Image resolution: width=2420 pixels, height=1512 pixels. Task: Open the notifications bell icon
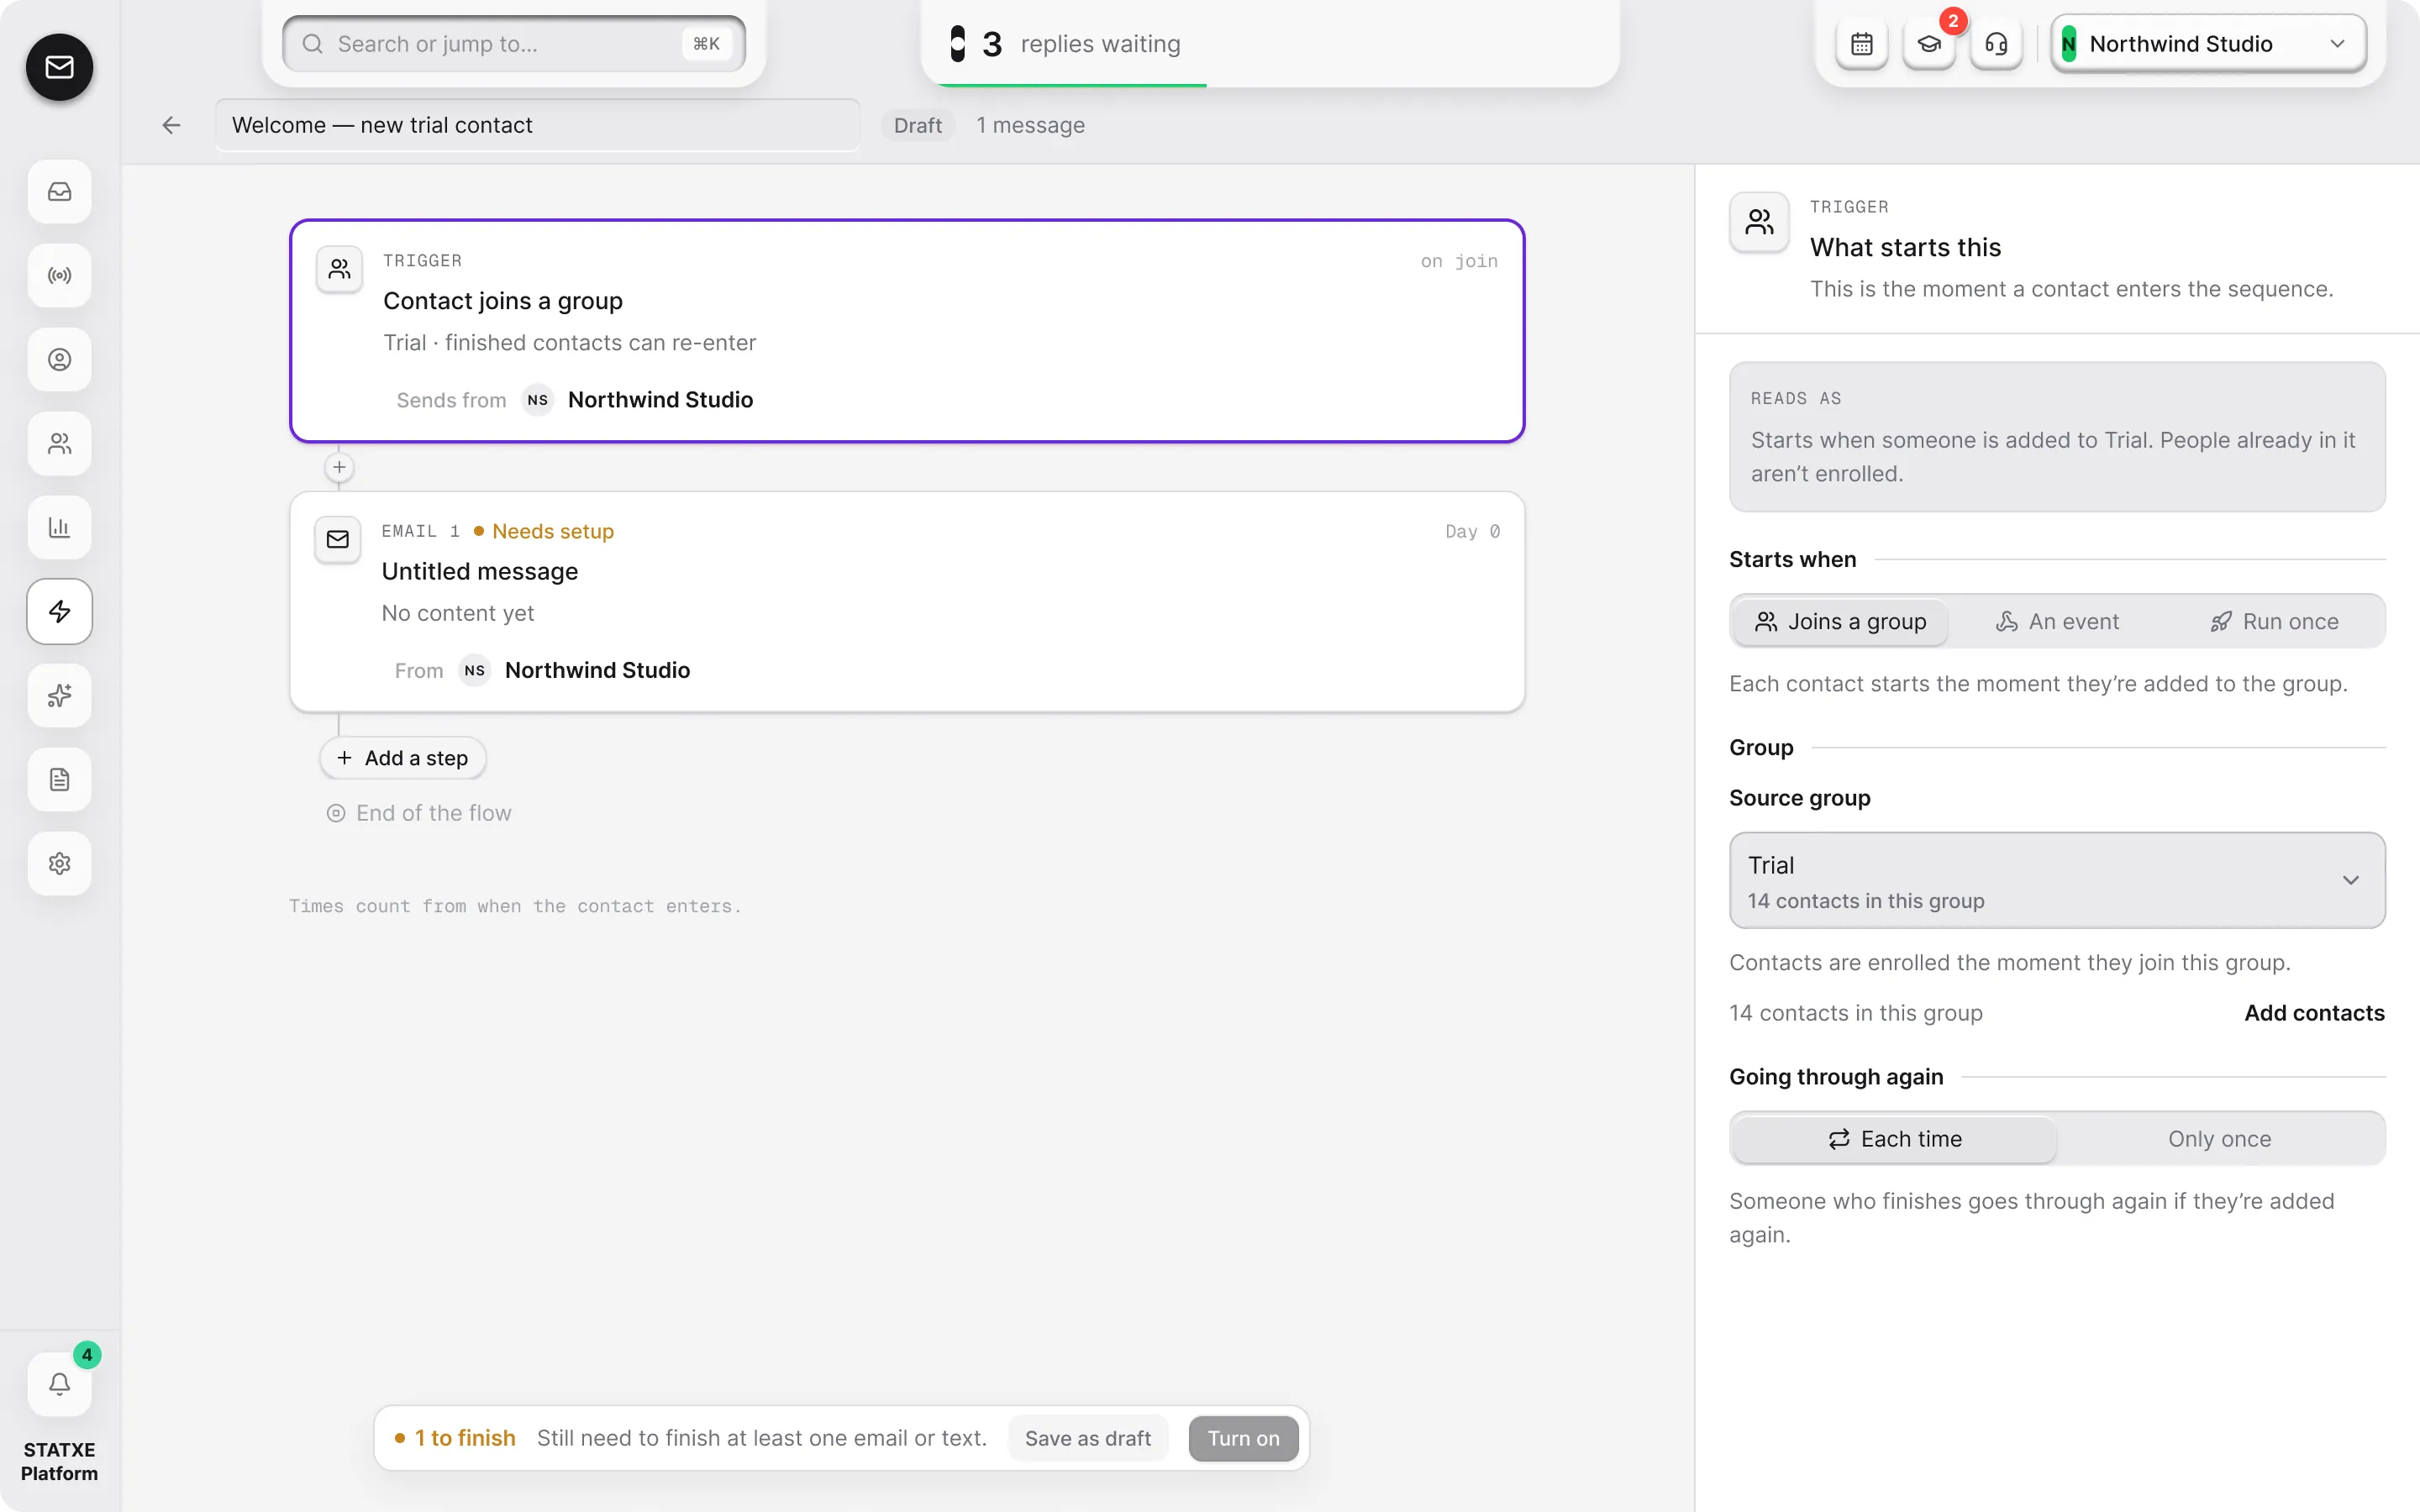59,1384
